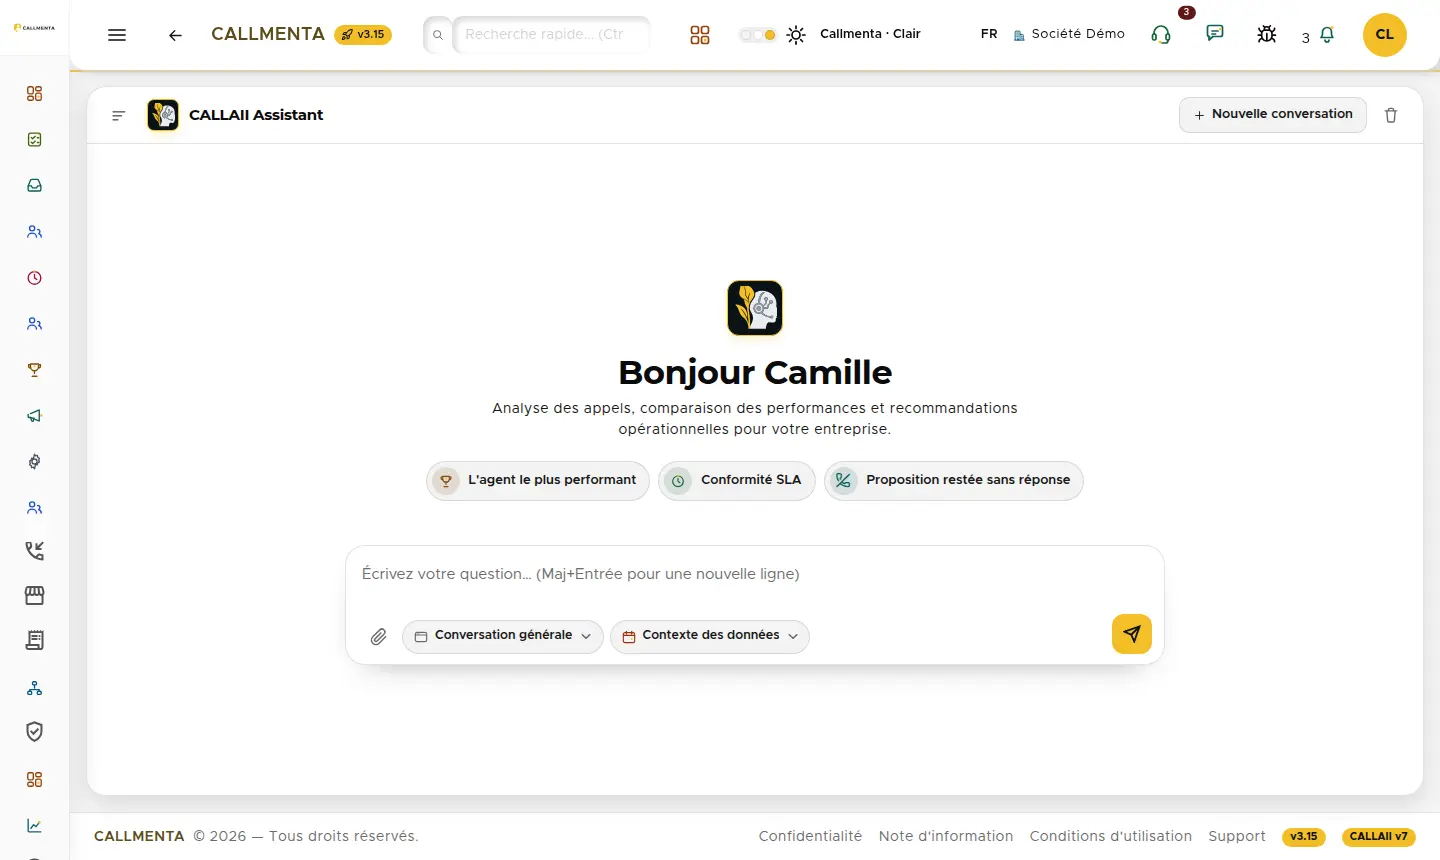This screenshot has height=860, width=1440.
Task: Click the header v3.15 version badge
Action: (363, 35)
